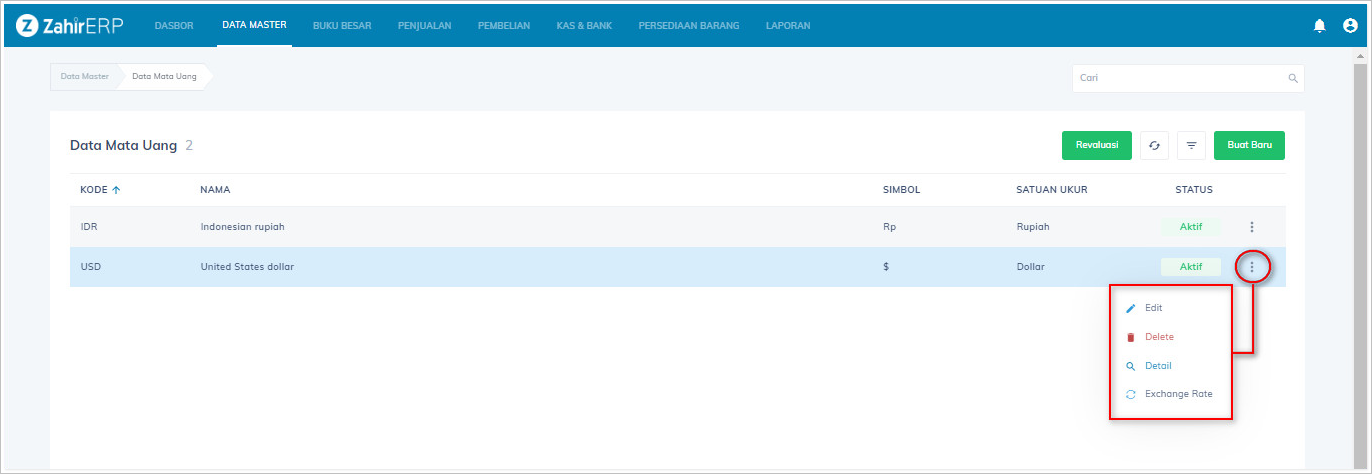Image resolution: width=1372 pixels, height=474 pixels.
Task: Choose Delete in the context menu
Action: click(1159, 337)
